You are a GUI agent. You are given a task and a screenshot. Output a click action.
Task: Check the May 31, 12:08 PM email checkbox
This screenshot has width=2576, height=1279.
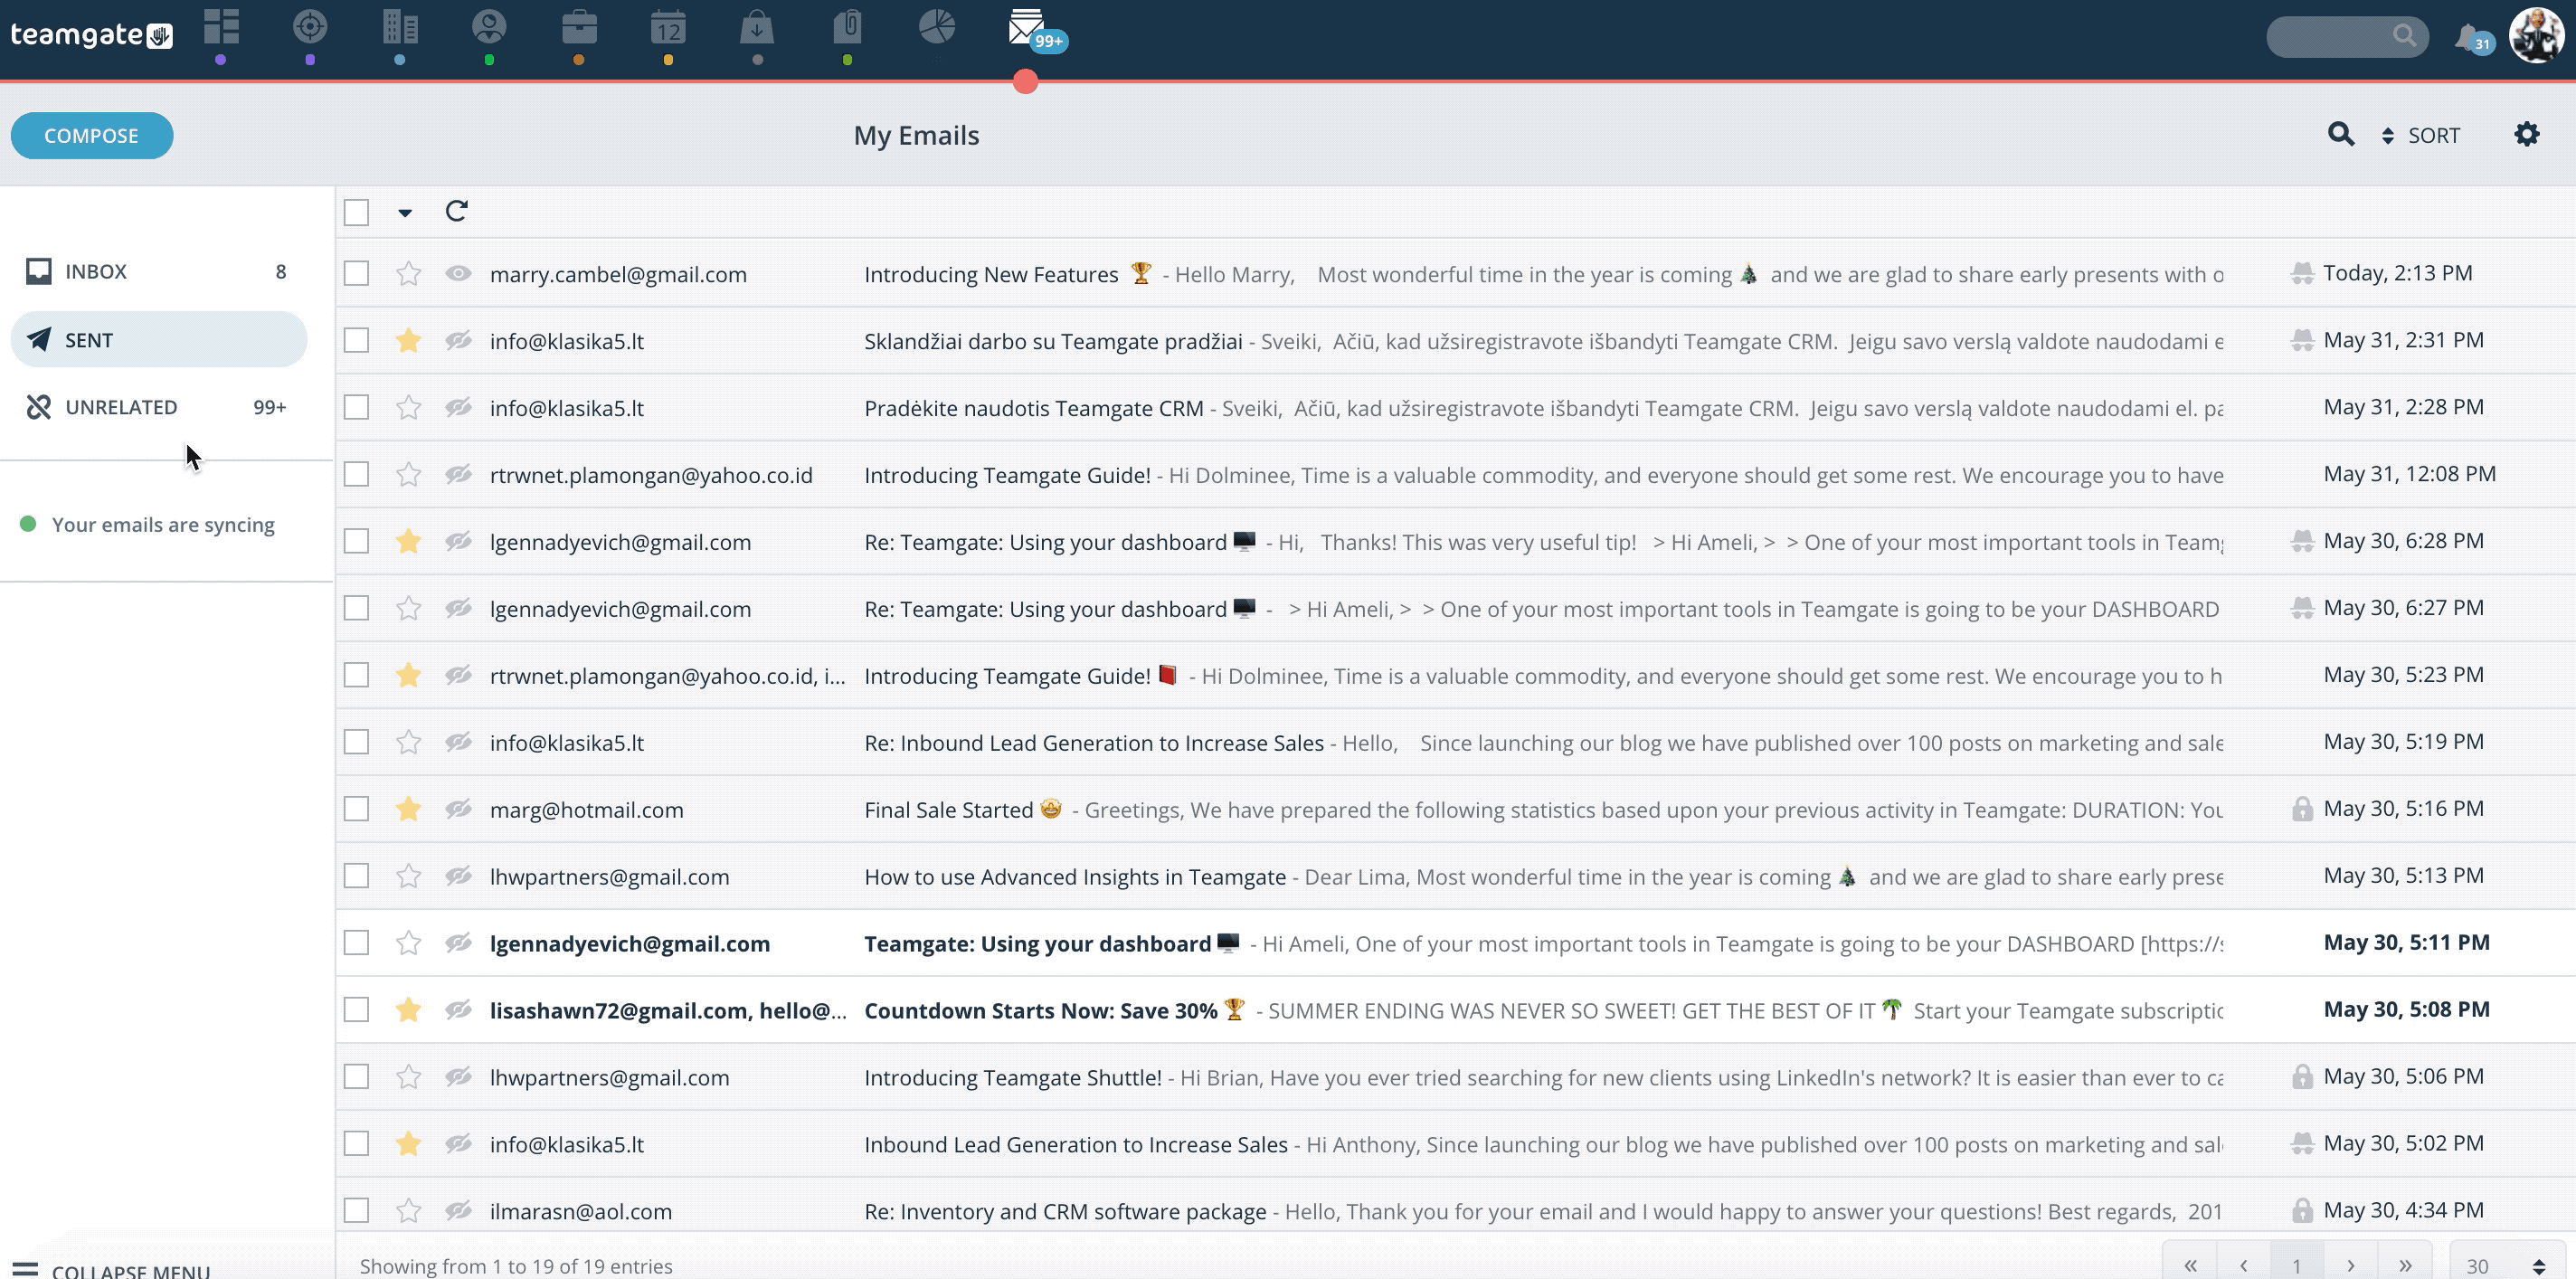point(356,475)
